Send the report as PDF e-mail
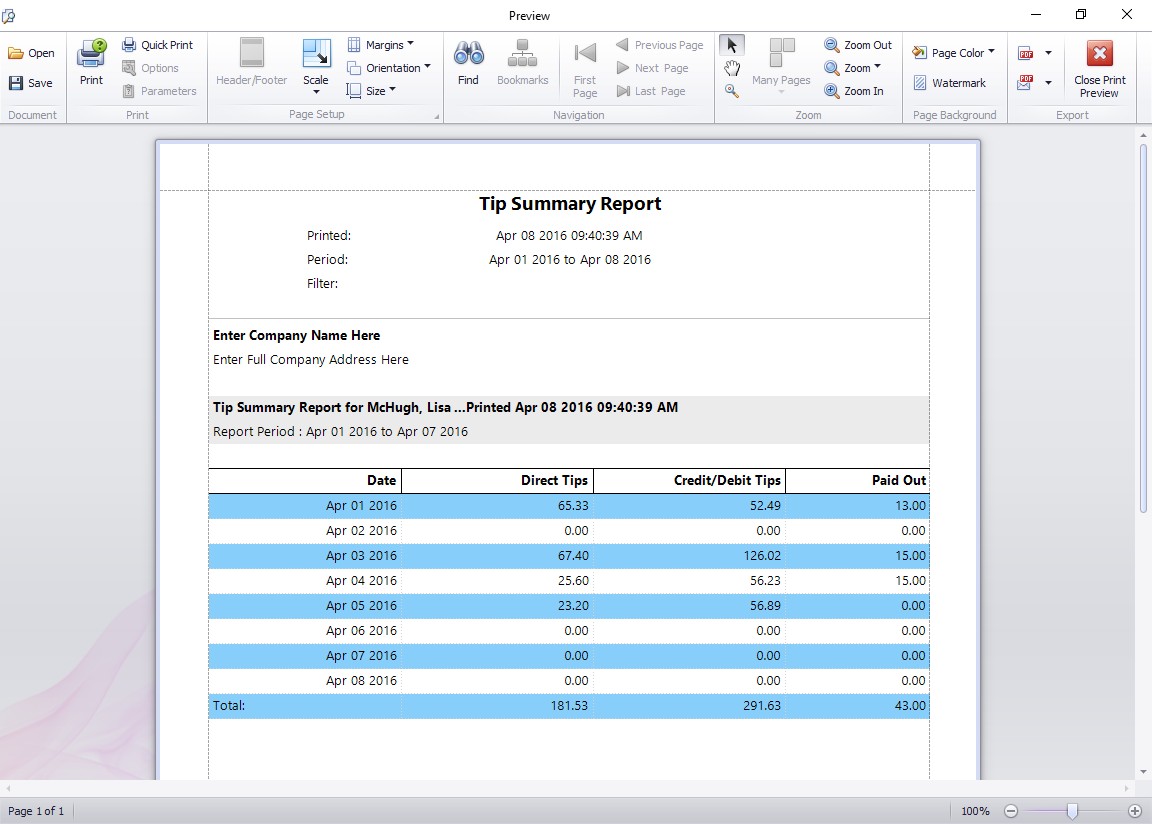The width and height of the screenshot is (1152, 824). pyautogui.click(x=1026, y=83)
